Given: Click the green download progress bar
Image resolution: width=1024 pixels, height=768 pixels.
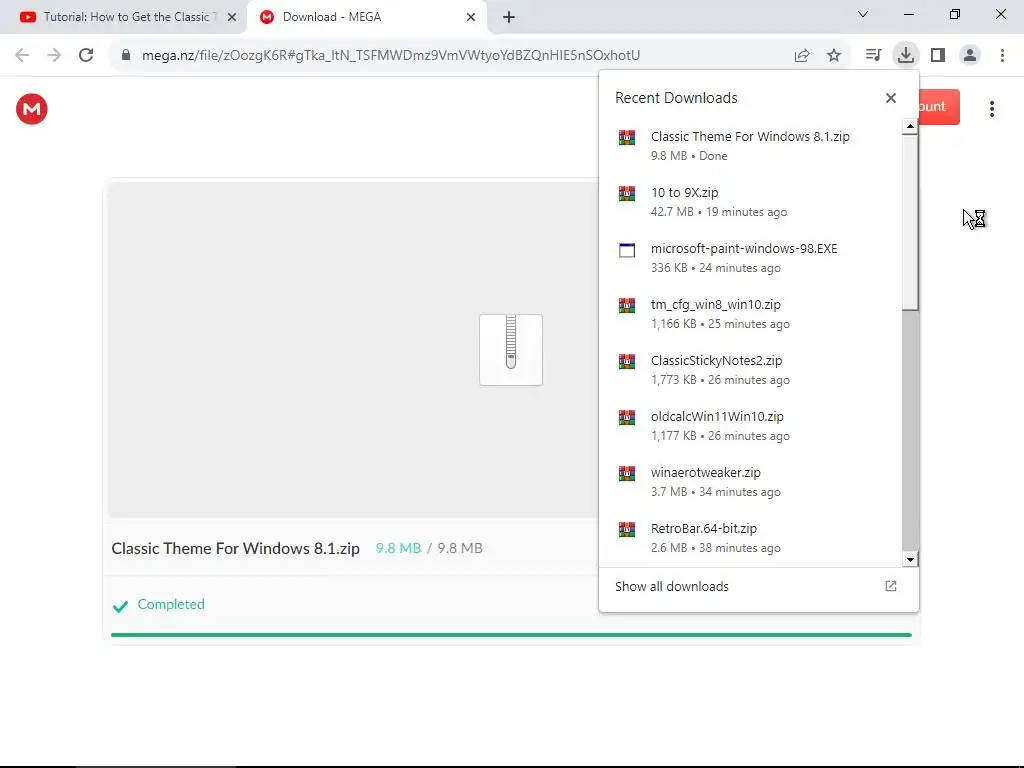Looking at the screenshot, I should pyautogui.click(x=511, y=634).
